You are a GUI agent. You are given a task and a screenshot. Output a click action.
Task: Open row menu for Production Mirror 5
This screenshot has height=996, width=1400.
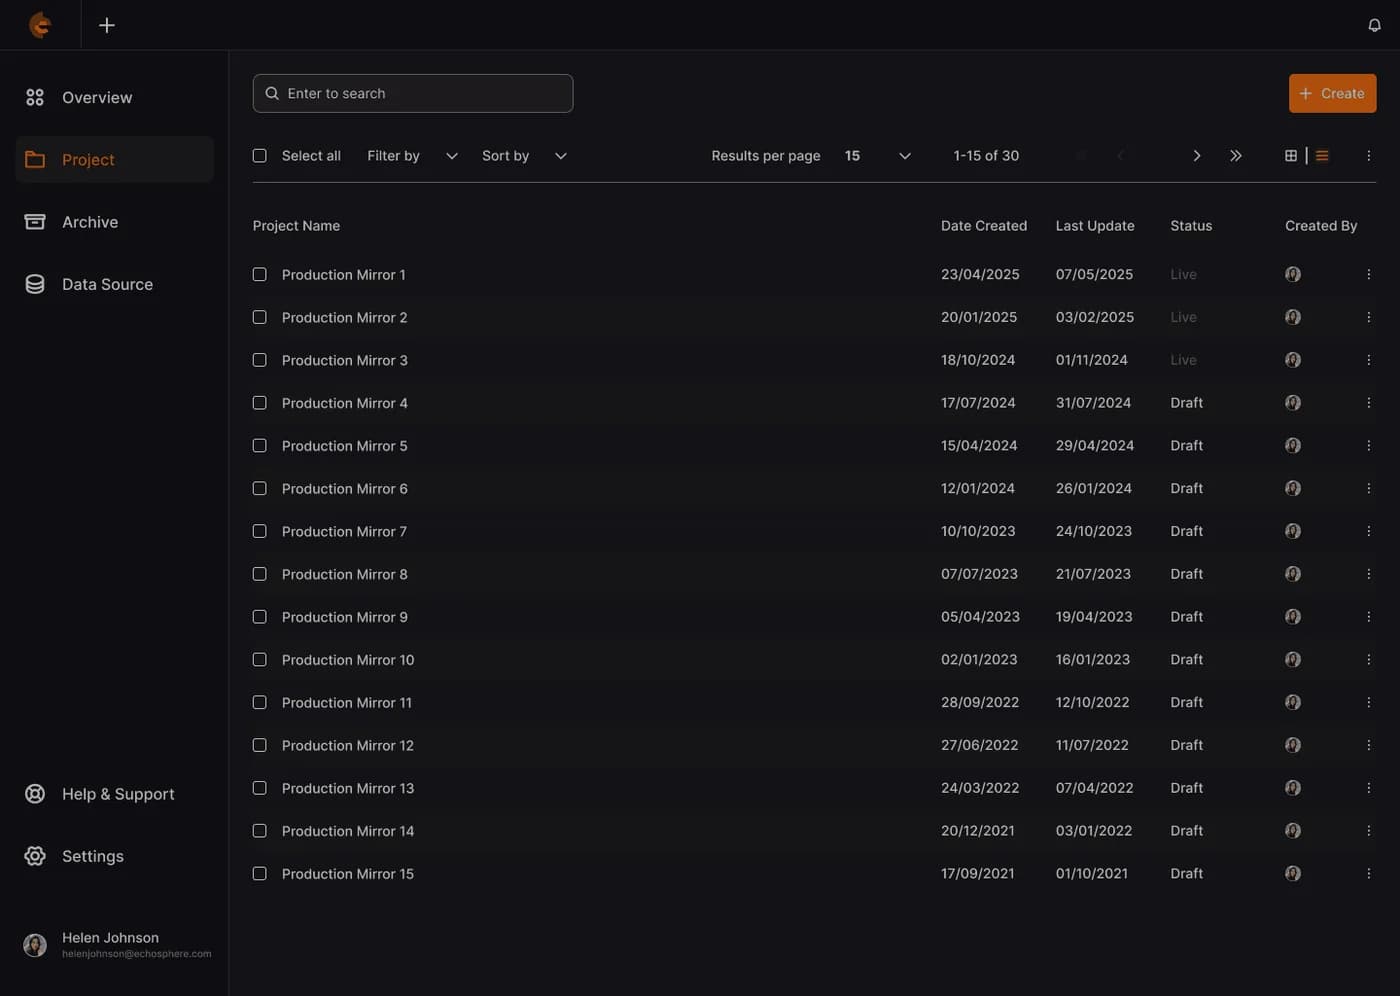[x=1368, y=446]
